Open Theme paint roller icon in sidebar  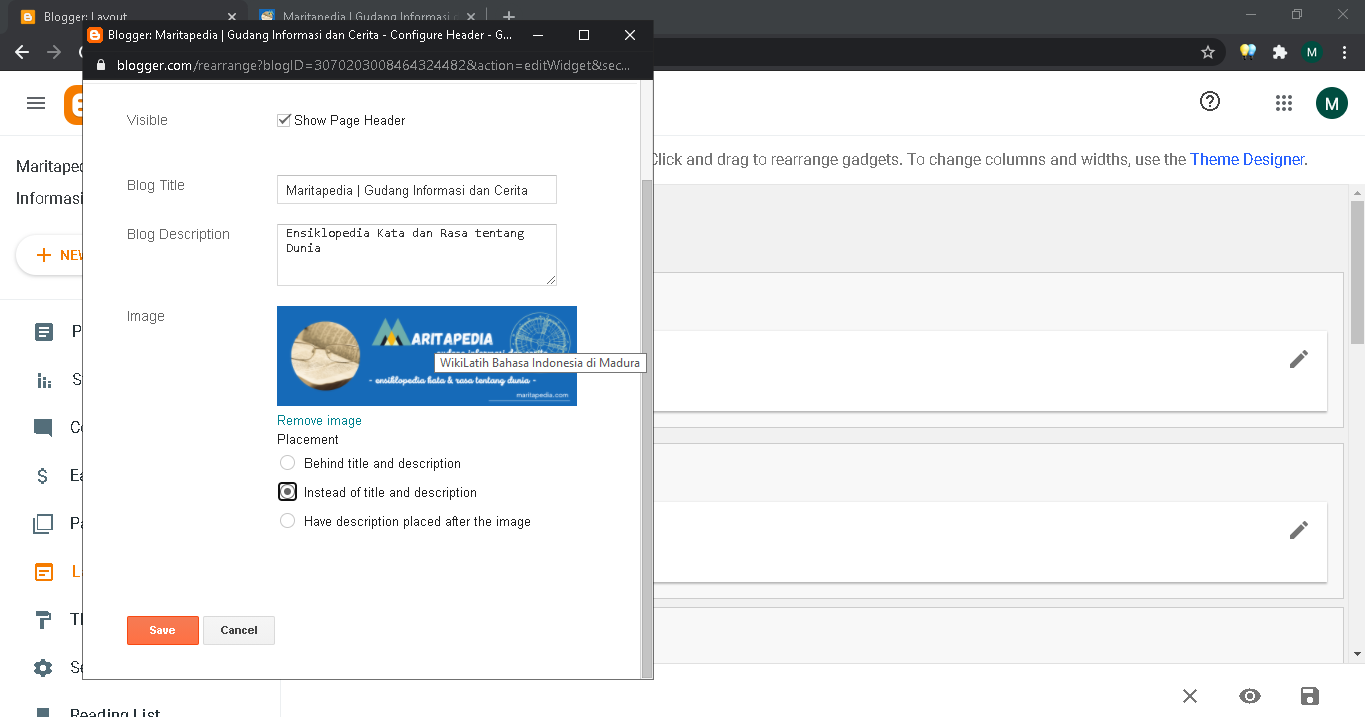click(44, 620)
